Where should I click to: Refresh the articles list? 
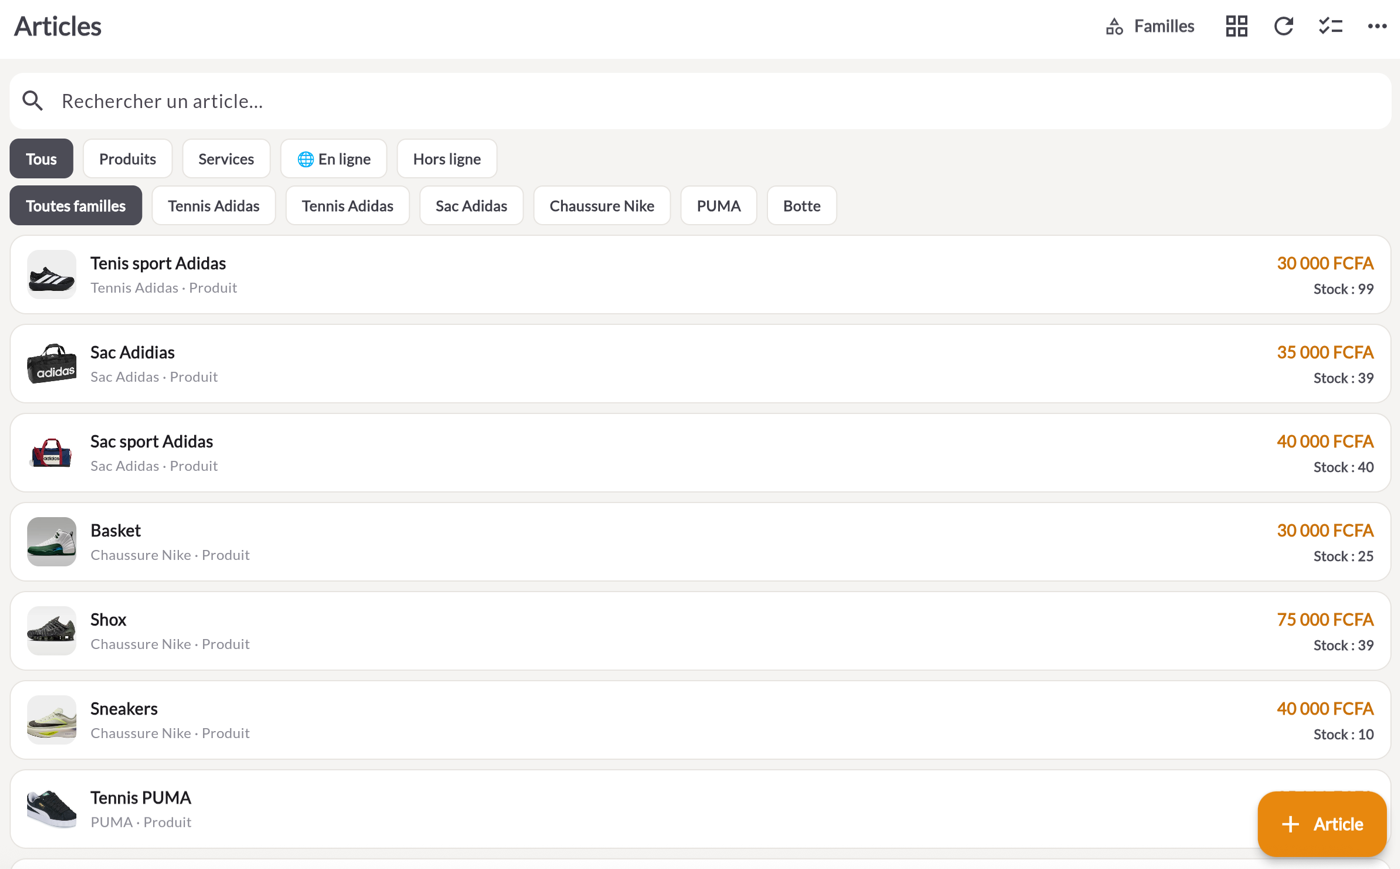pyautogui.click(x=1284, y=26)
